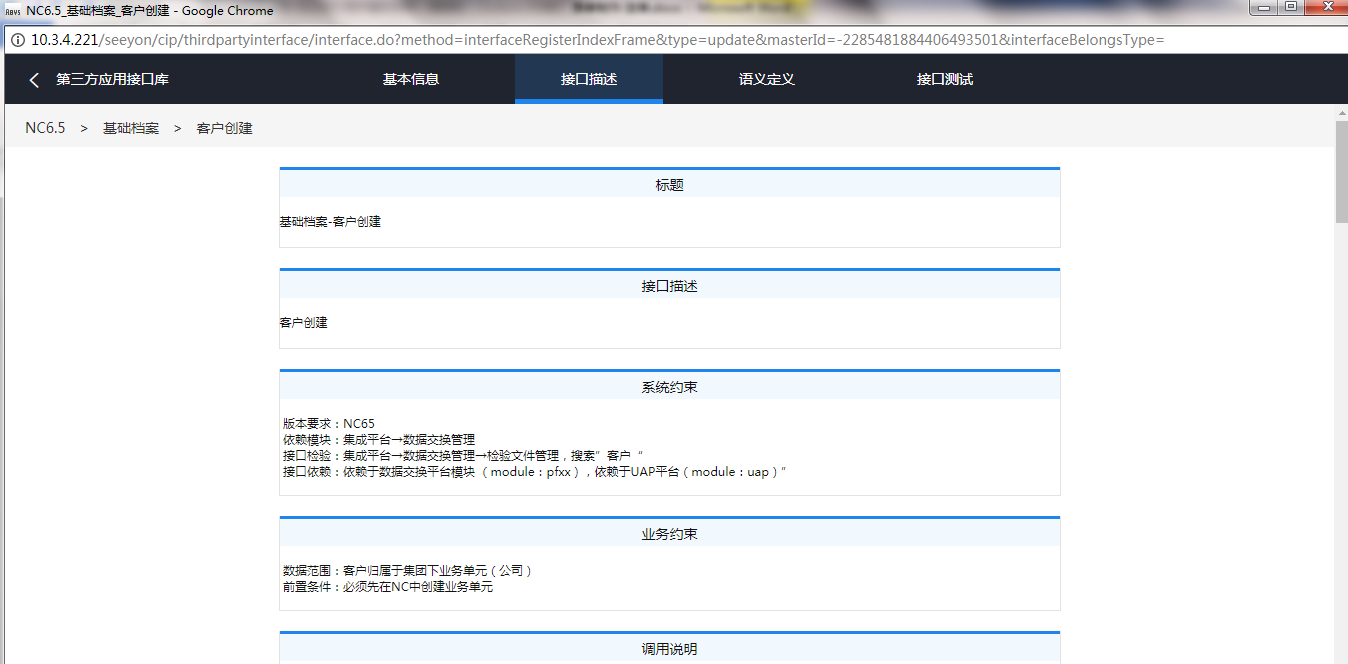Click the scrollbar up arrow
The width and height of the screenshot is (1348, 664).
click(1341, 112)
